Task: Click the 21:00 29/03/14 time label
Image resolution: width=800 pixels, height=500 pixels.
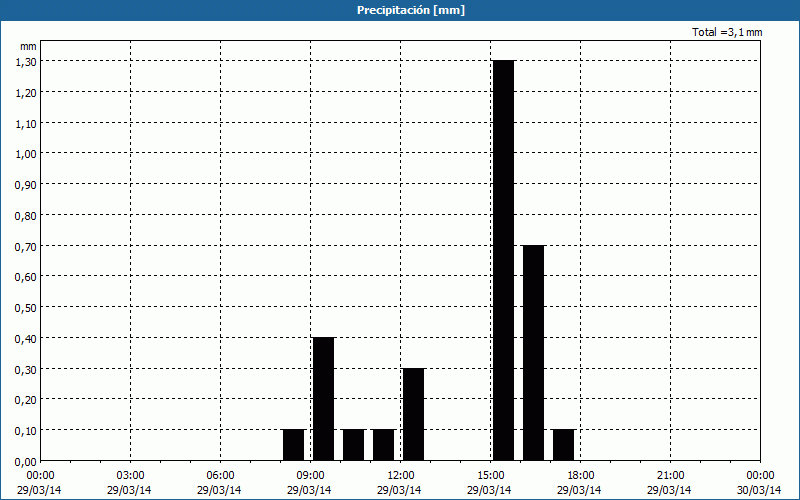Action: click(669, 483)
